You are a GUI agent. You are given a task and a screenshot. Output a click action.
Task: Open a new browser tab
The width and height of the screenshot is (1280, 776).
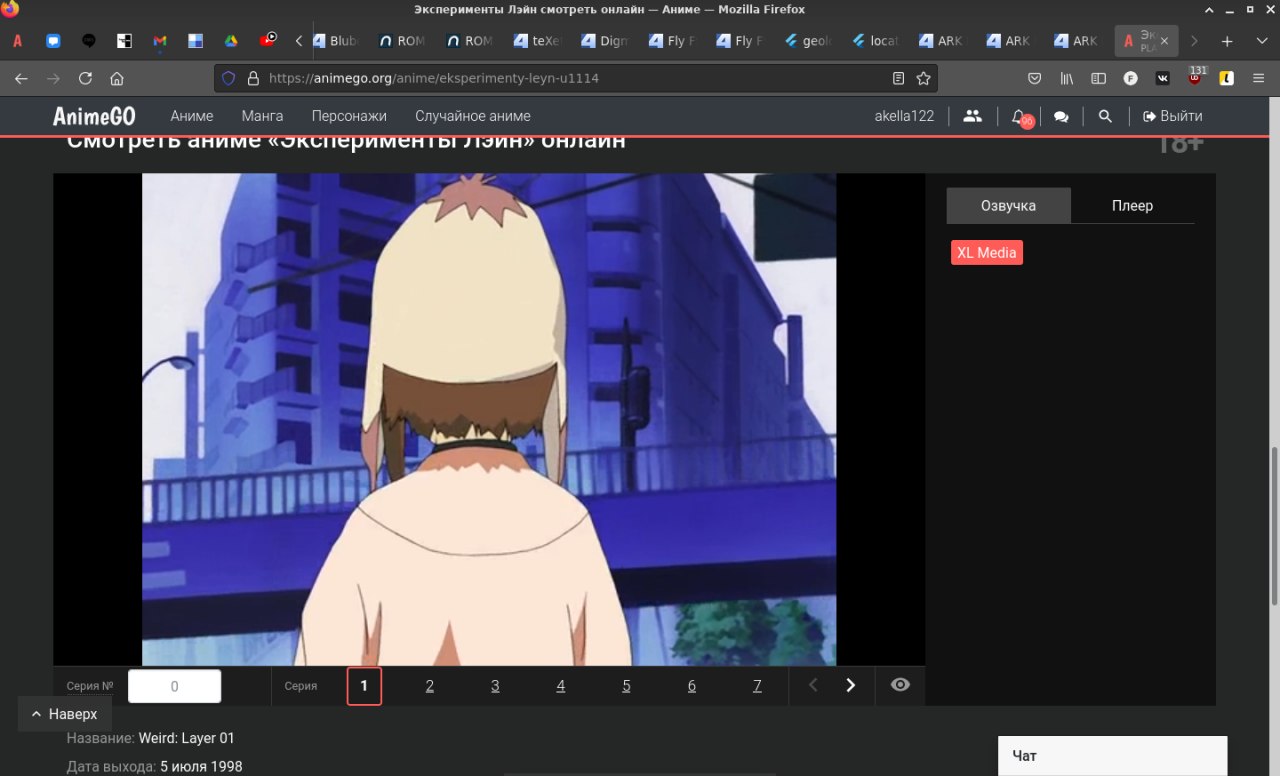tap(1227, 41)
